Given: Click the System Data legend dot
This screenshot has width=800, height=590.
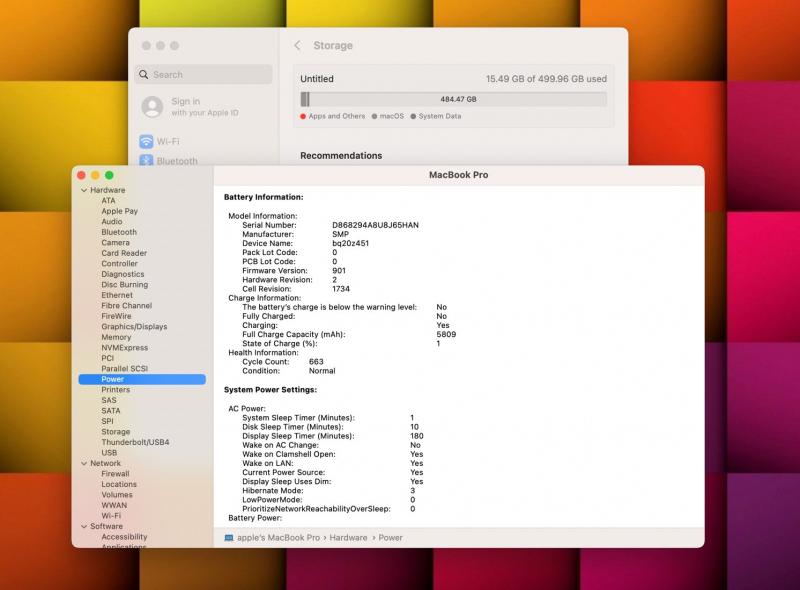Looking at the screenshot, I should coord(413,116).
